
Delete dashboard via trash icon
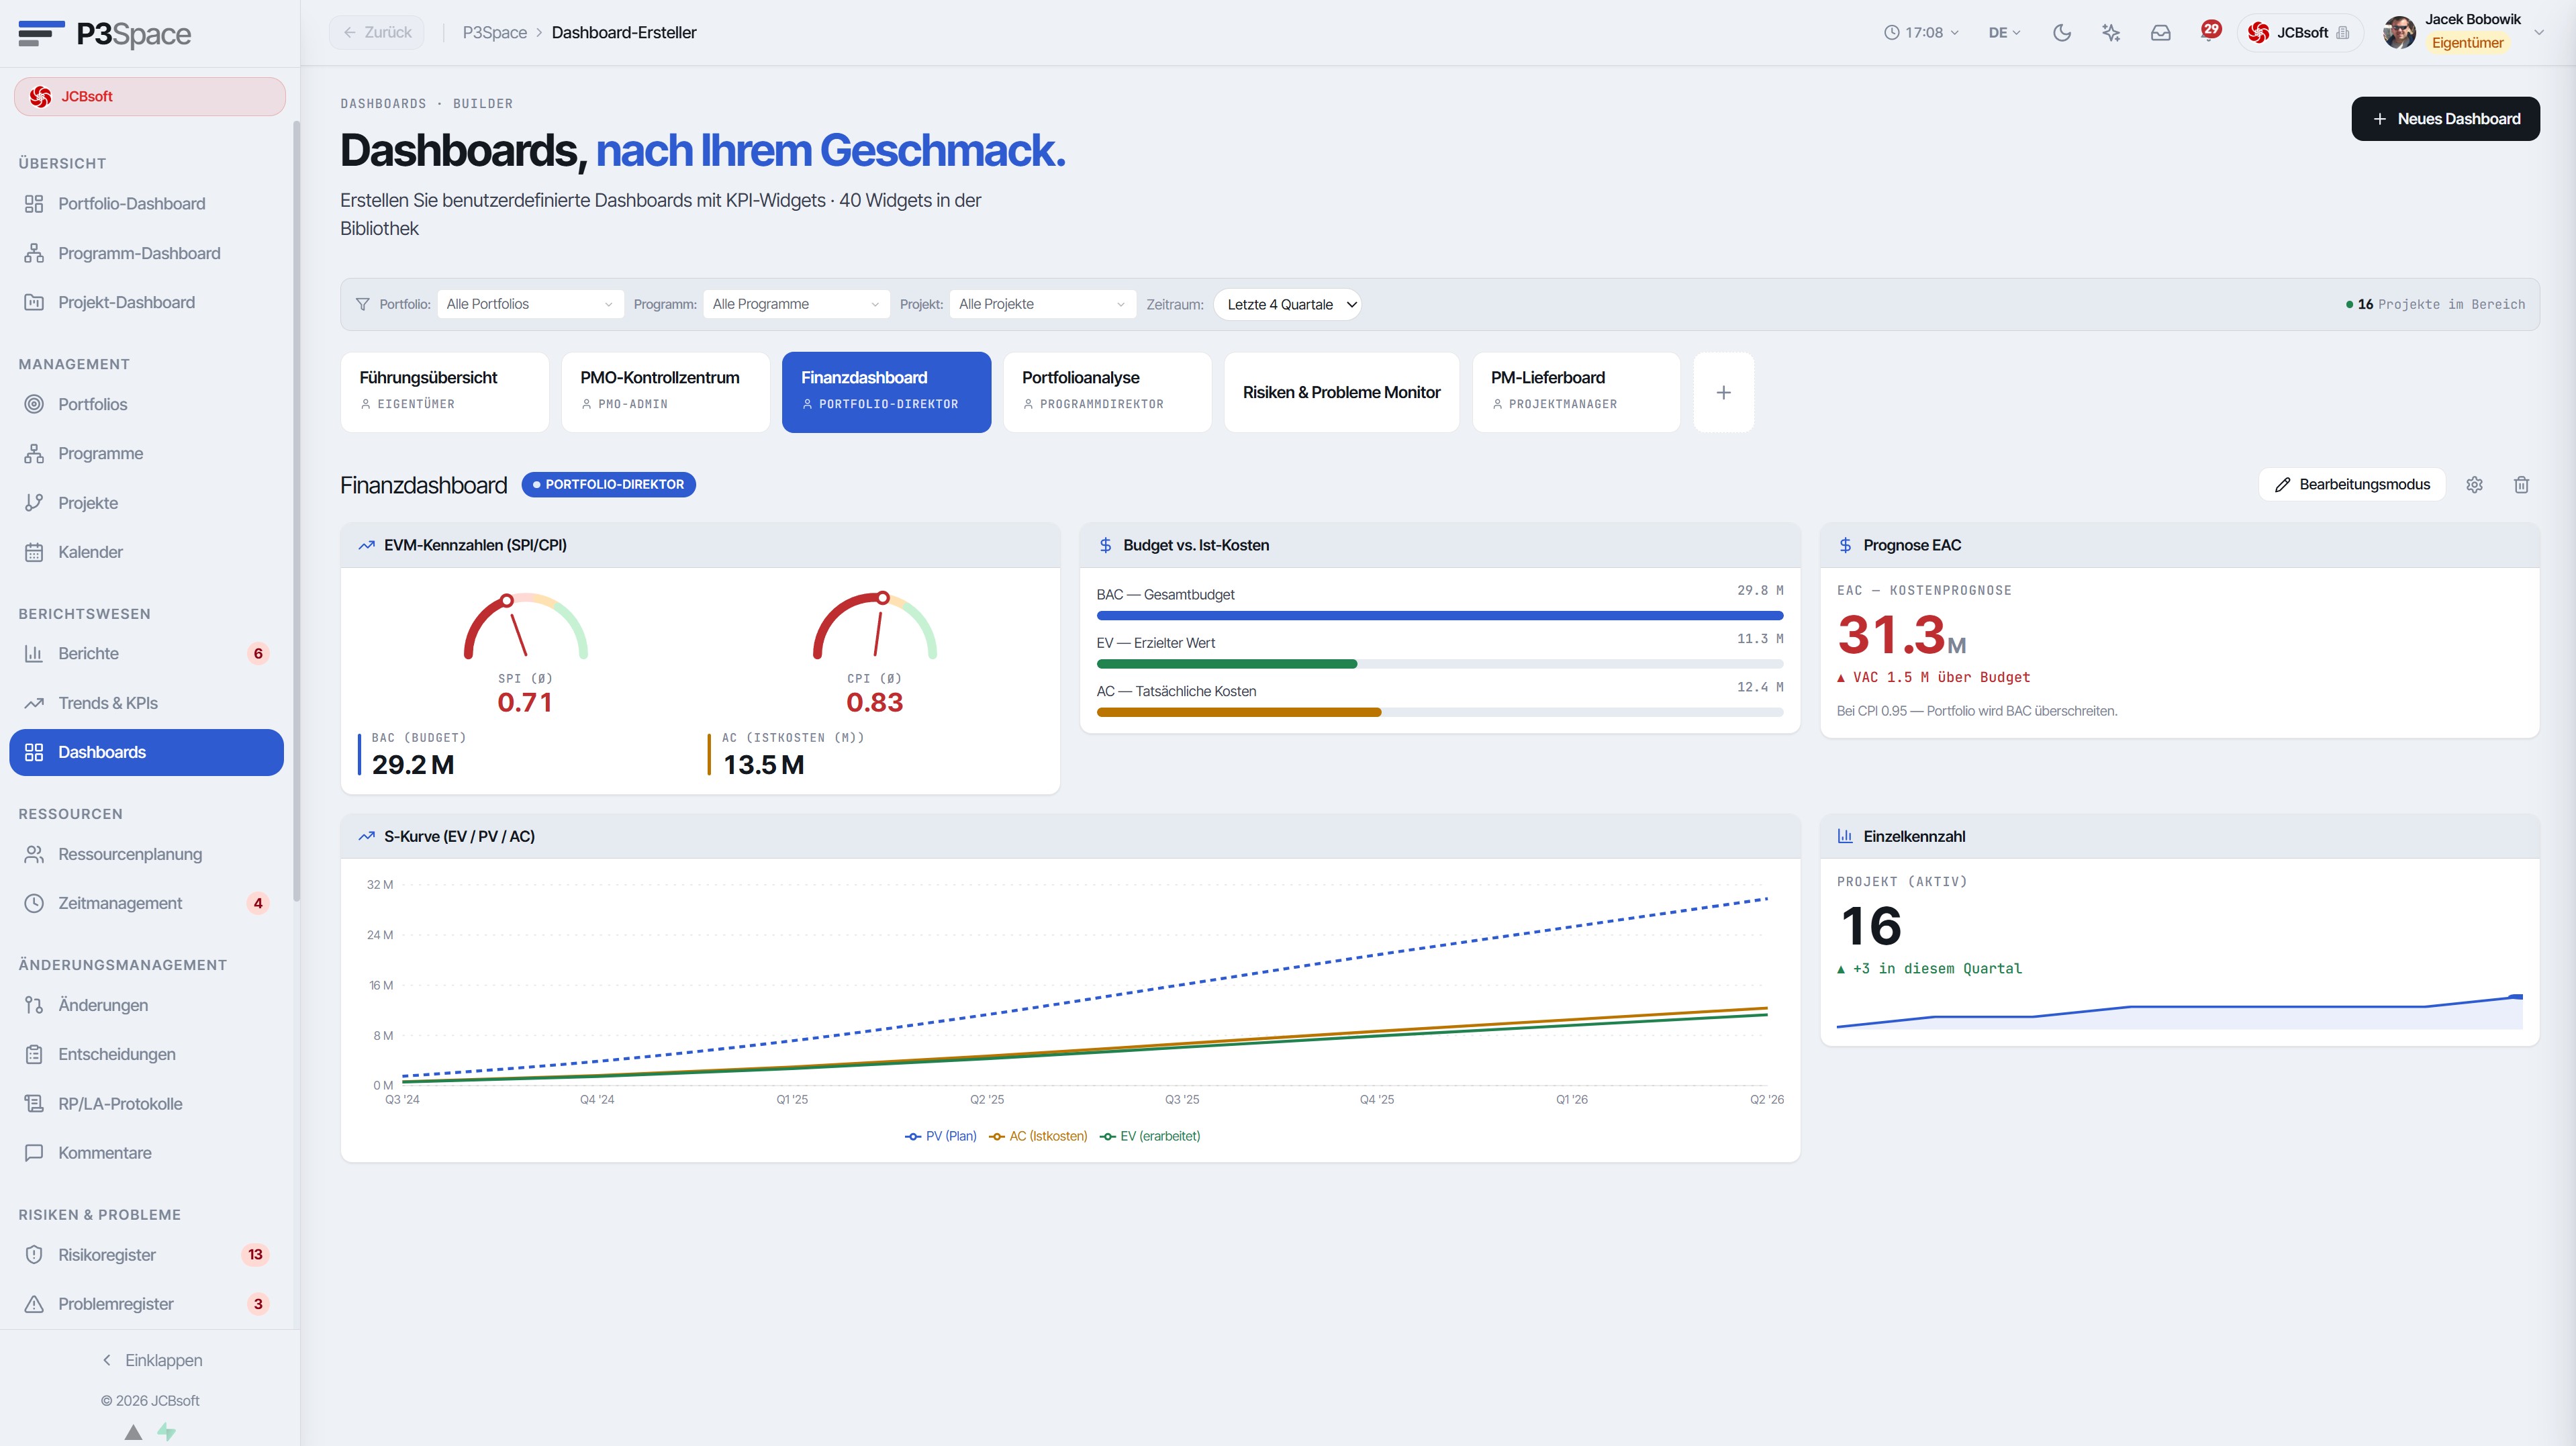pyautogui.click(x=2521, y=485)
